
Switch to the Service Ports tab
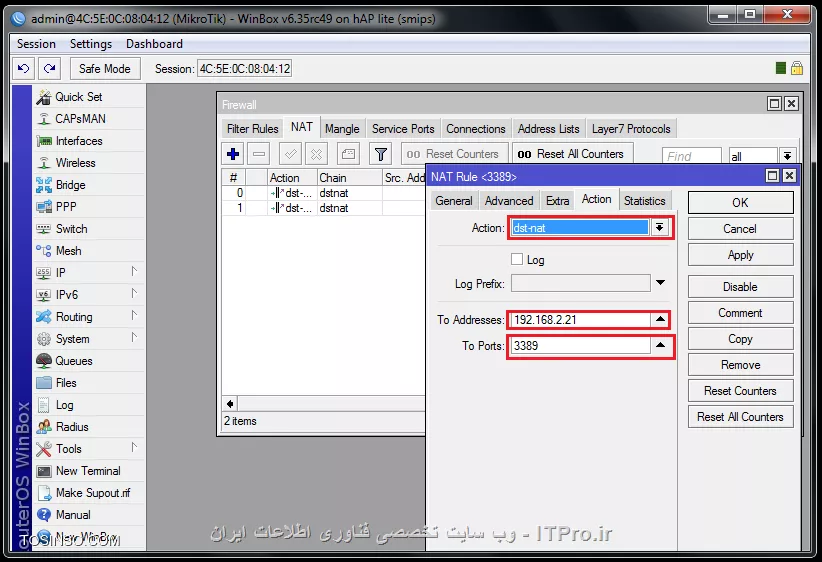(403, 129)
